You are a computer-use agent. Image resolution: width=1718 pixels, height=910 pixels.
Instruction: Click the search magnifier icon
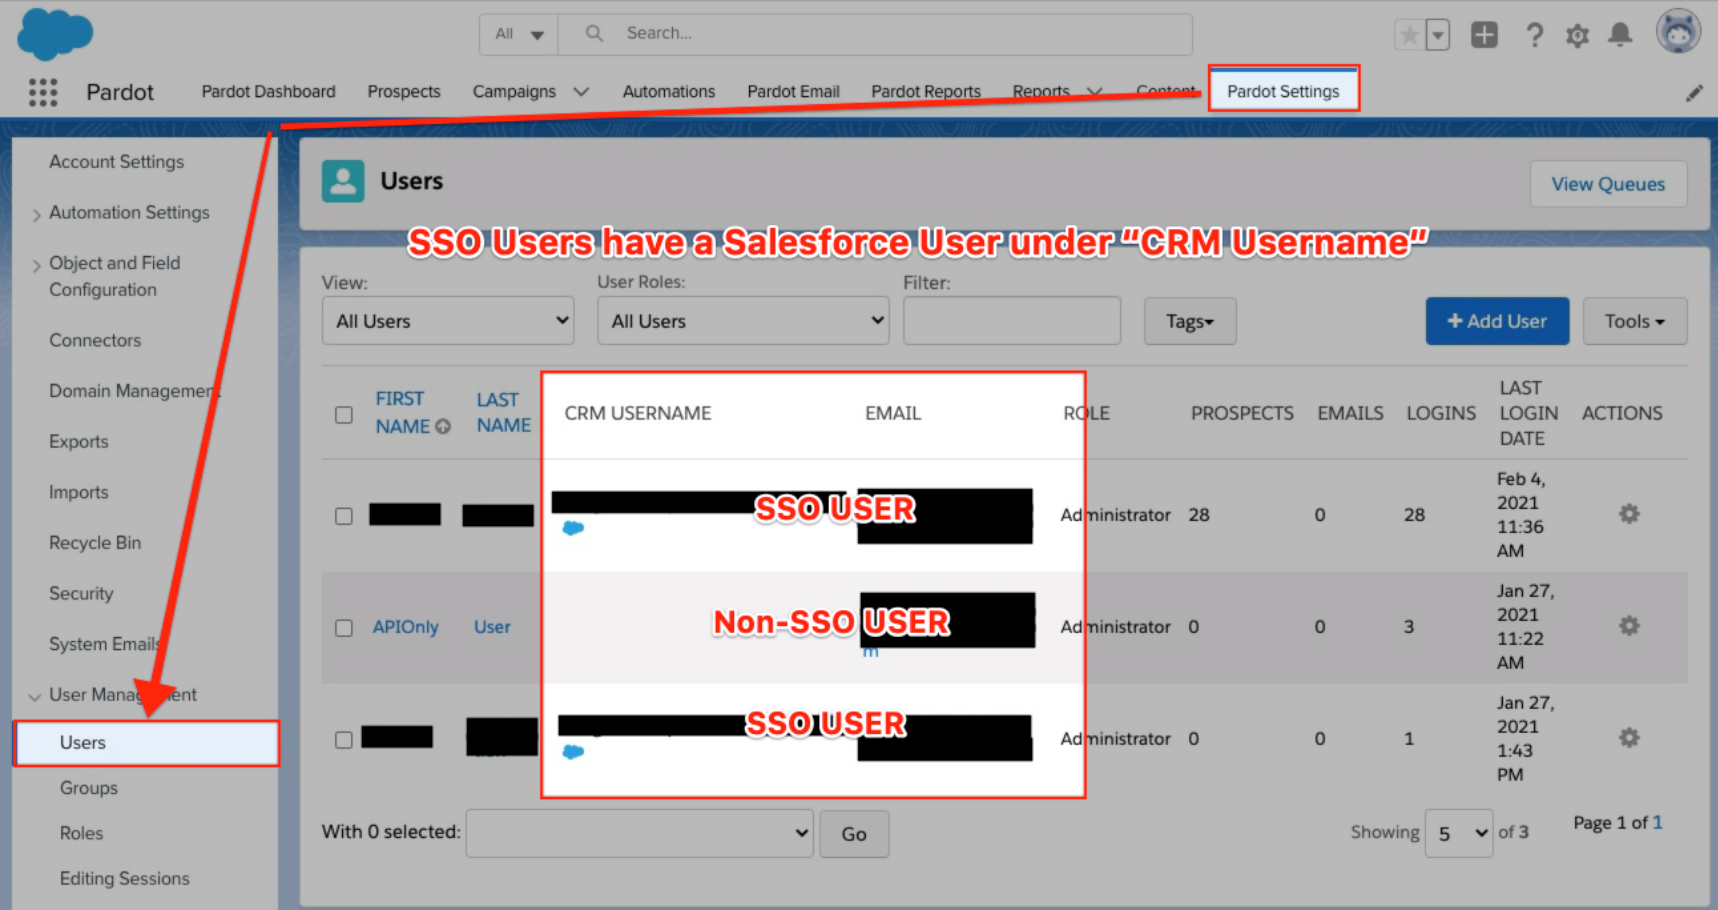[x=594, y=33]
